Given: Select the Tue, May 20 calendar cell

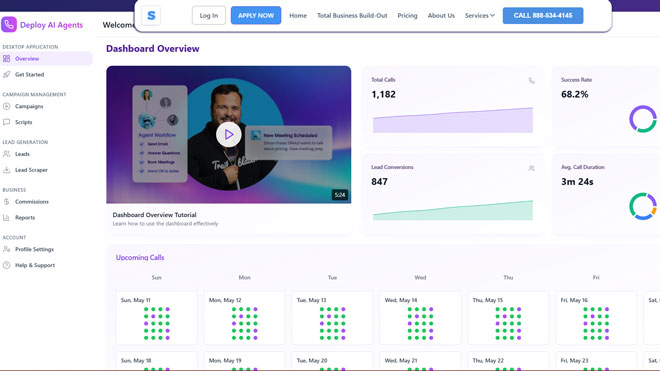Looking at the screenshot, I should pos(332,362).
